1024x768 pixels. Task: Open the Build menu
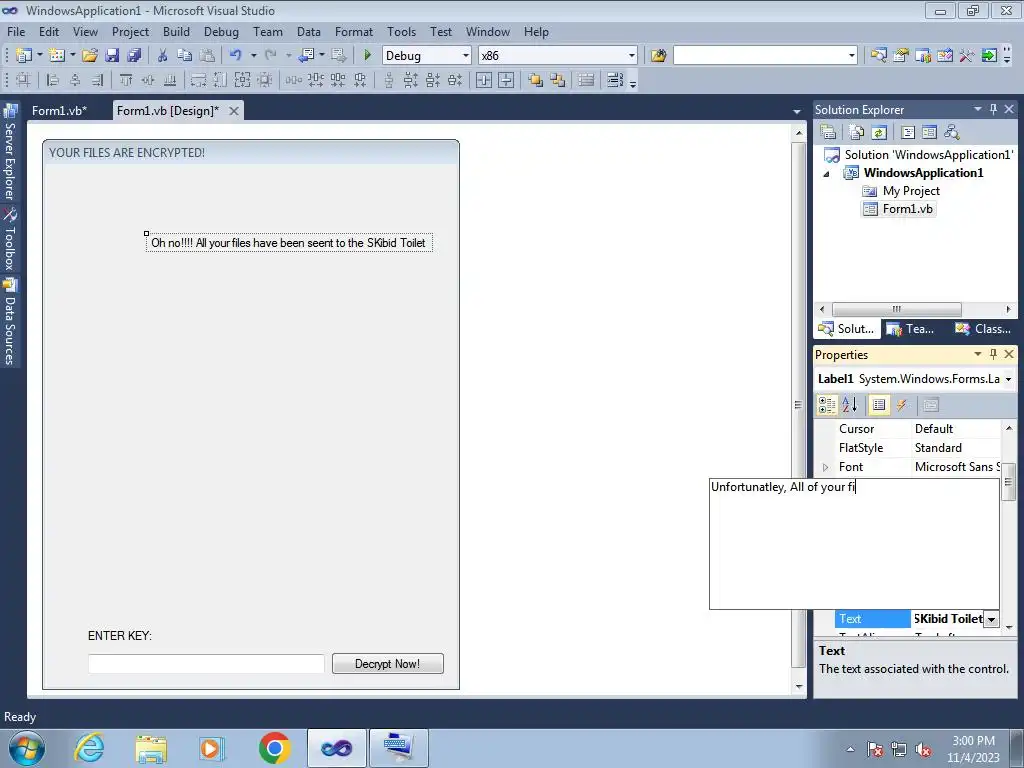[176, 31]
